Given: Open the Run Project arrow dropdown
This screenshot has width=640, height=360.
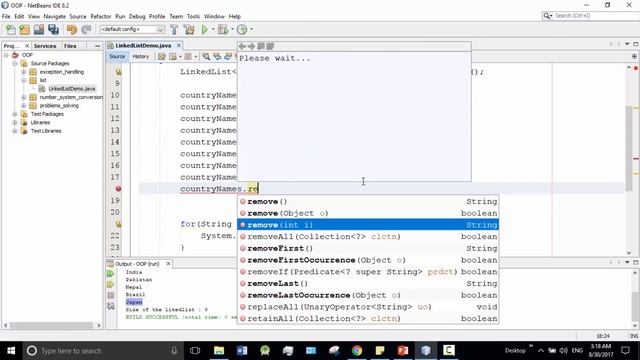Looking at the screenshot, I should [x=213, y=29].
